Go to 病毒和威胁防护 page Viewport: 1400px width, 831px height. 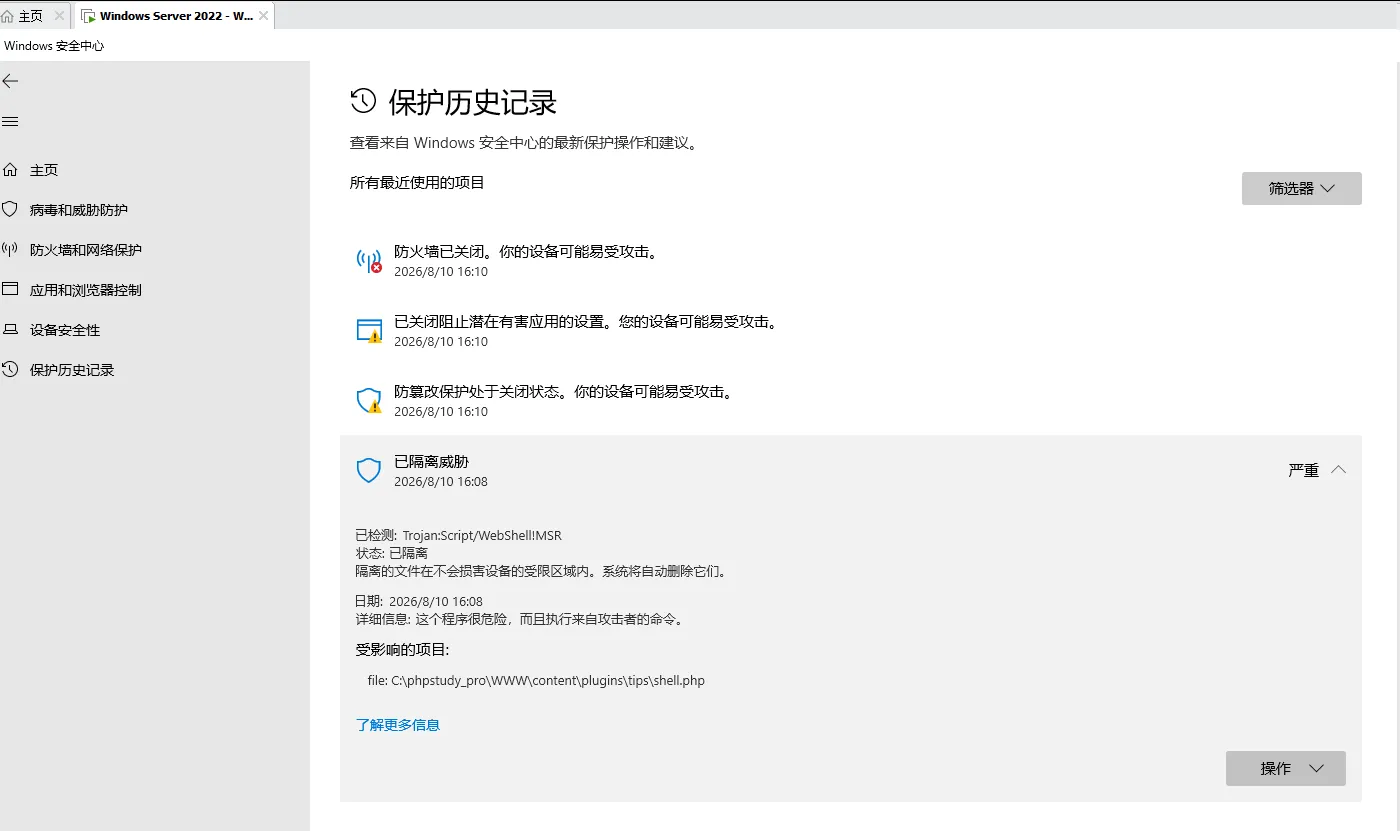pos(79,210)
